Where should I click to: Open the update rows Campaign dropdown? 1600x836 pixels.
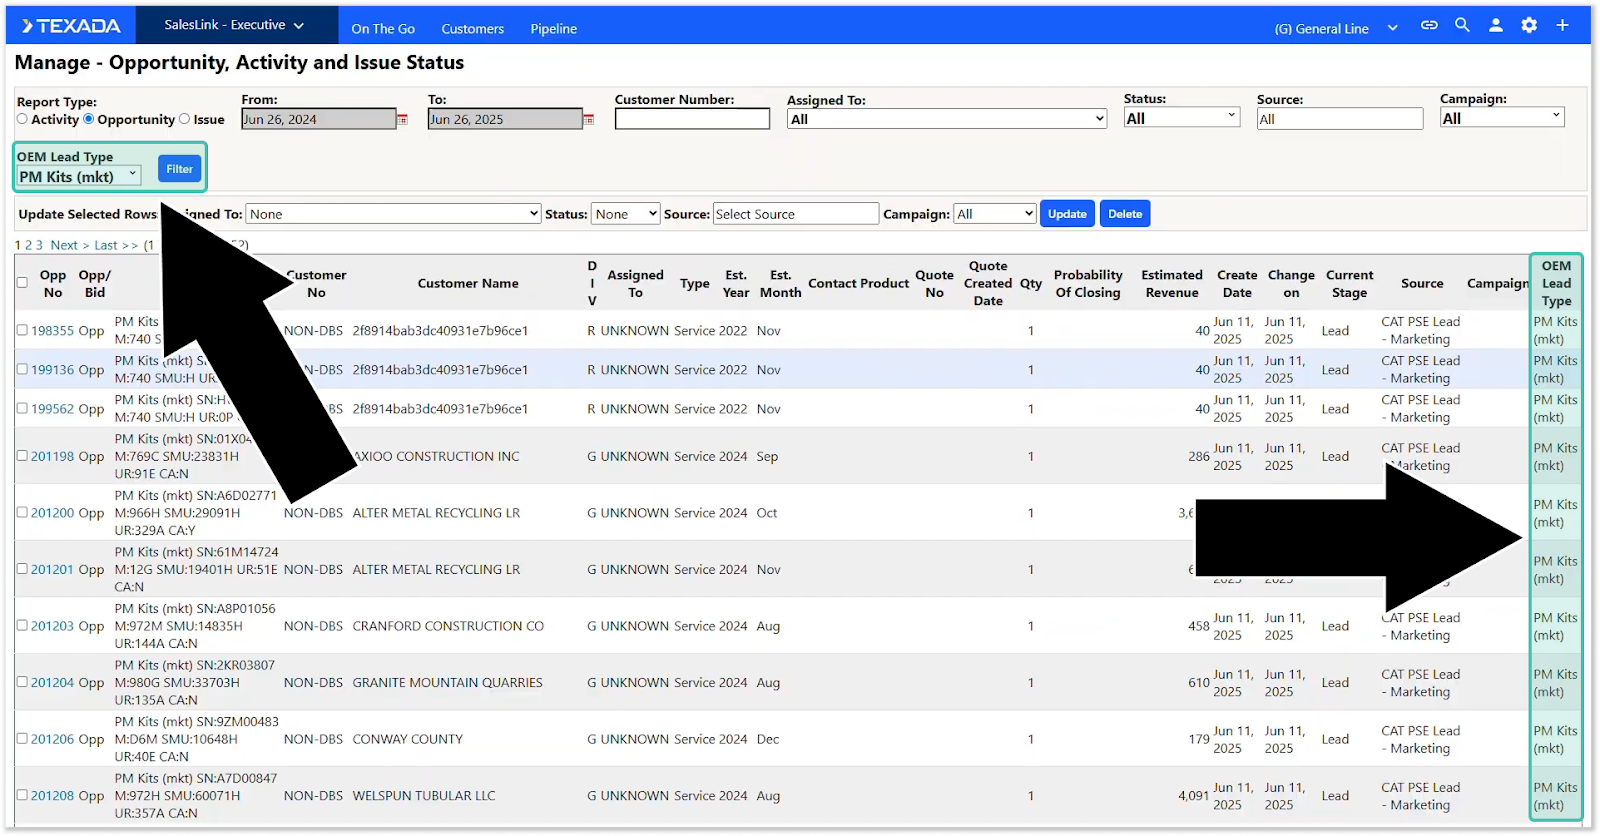coord(995,214)
